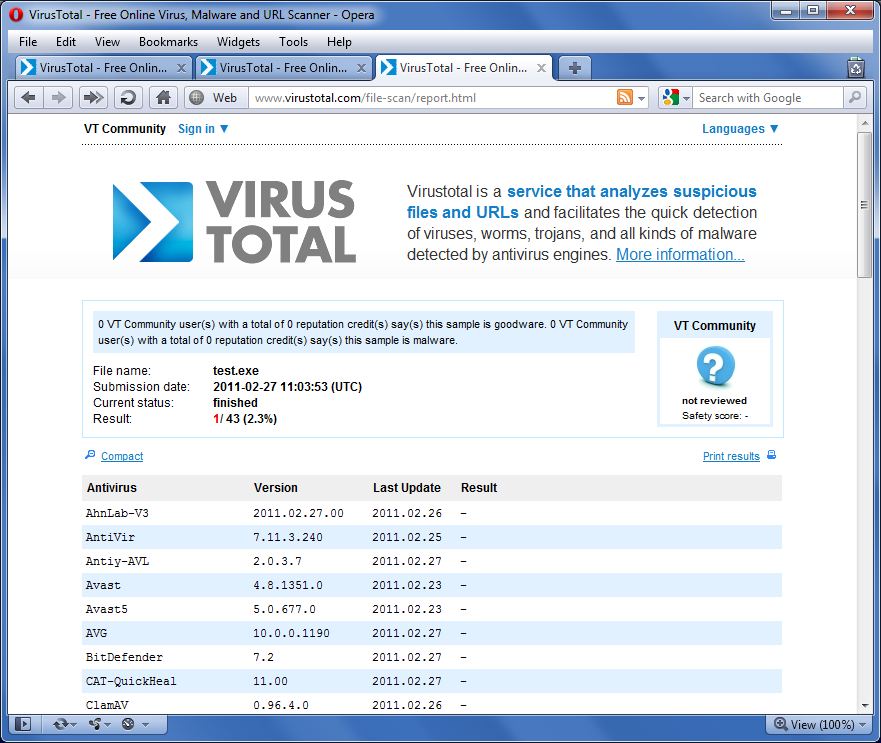The height and width of the screenshot is (743, 881).
Task: Open the Opera Link sync icon
Action: tap(61, 724)
